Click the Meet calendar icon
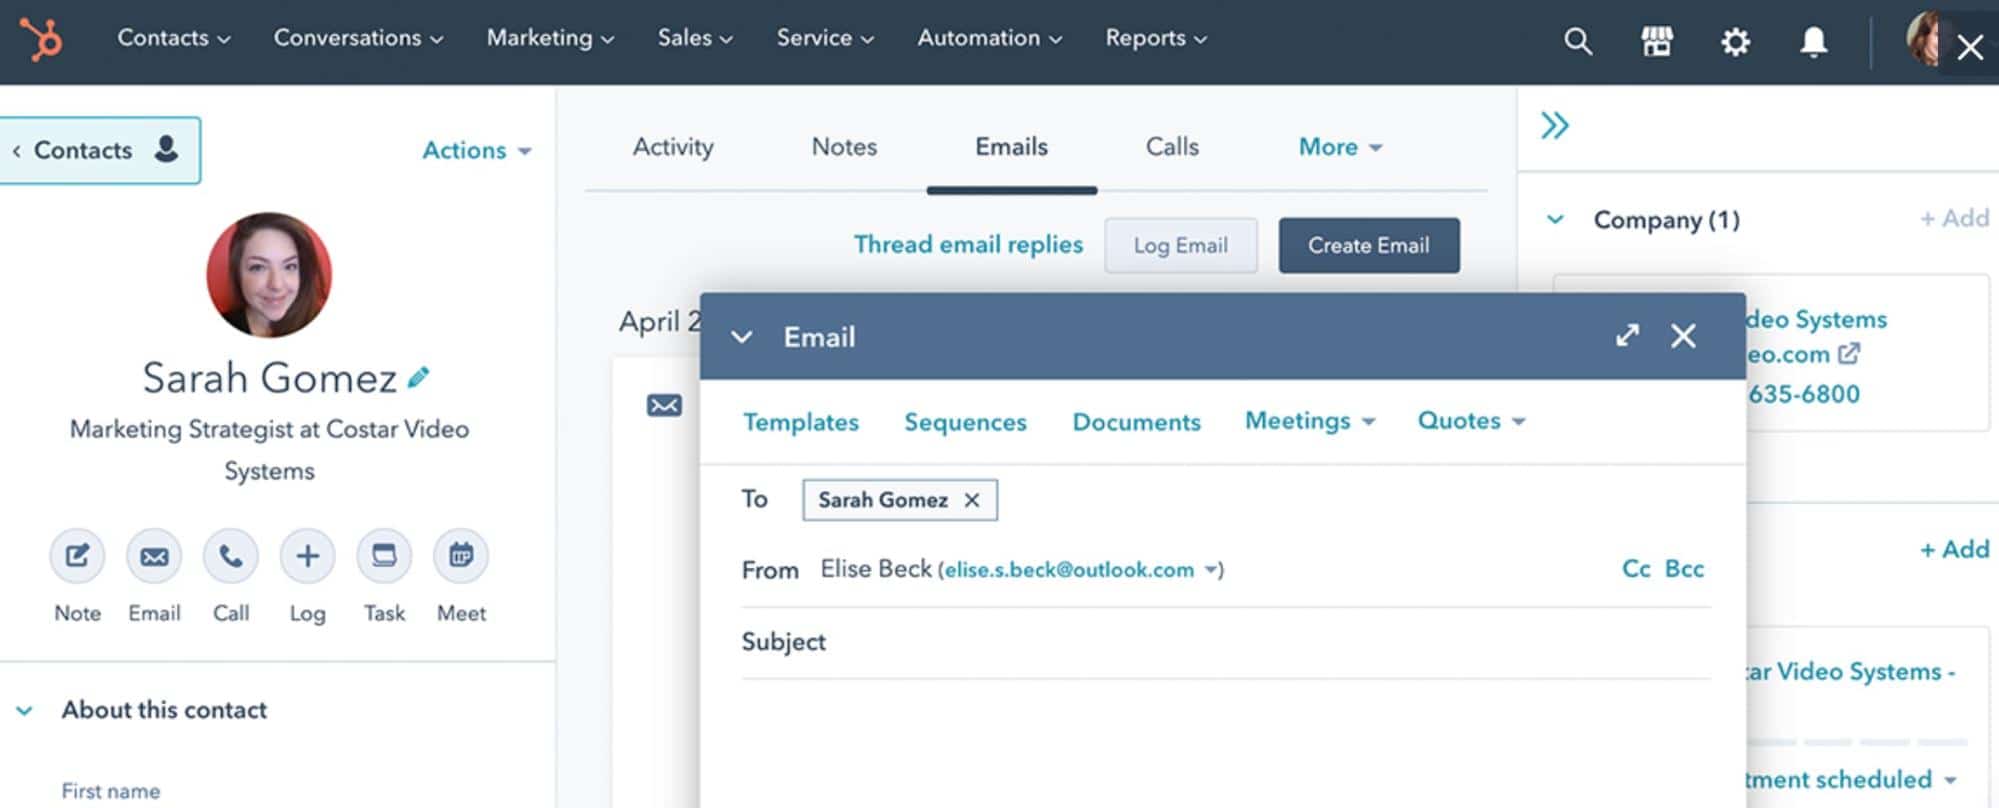Screen dimensions: 1999x808 tap(461, 556)
